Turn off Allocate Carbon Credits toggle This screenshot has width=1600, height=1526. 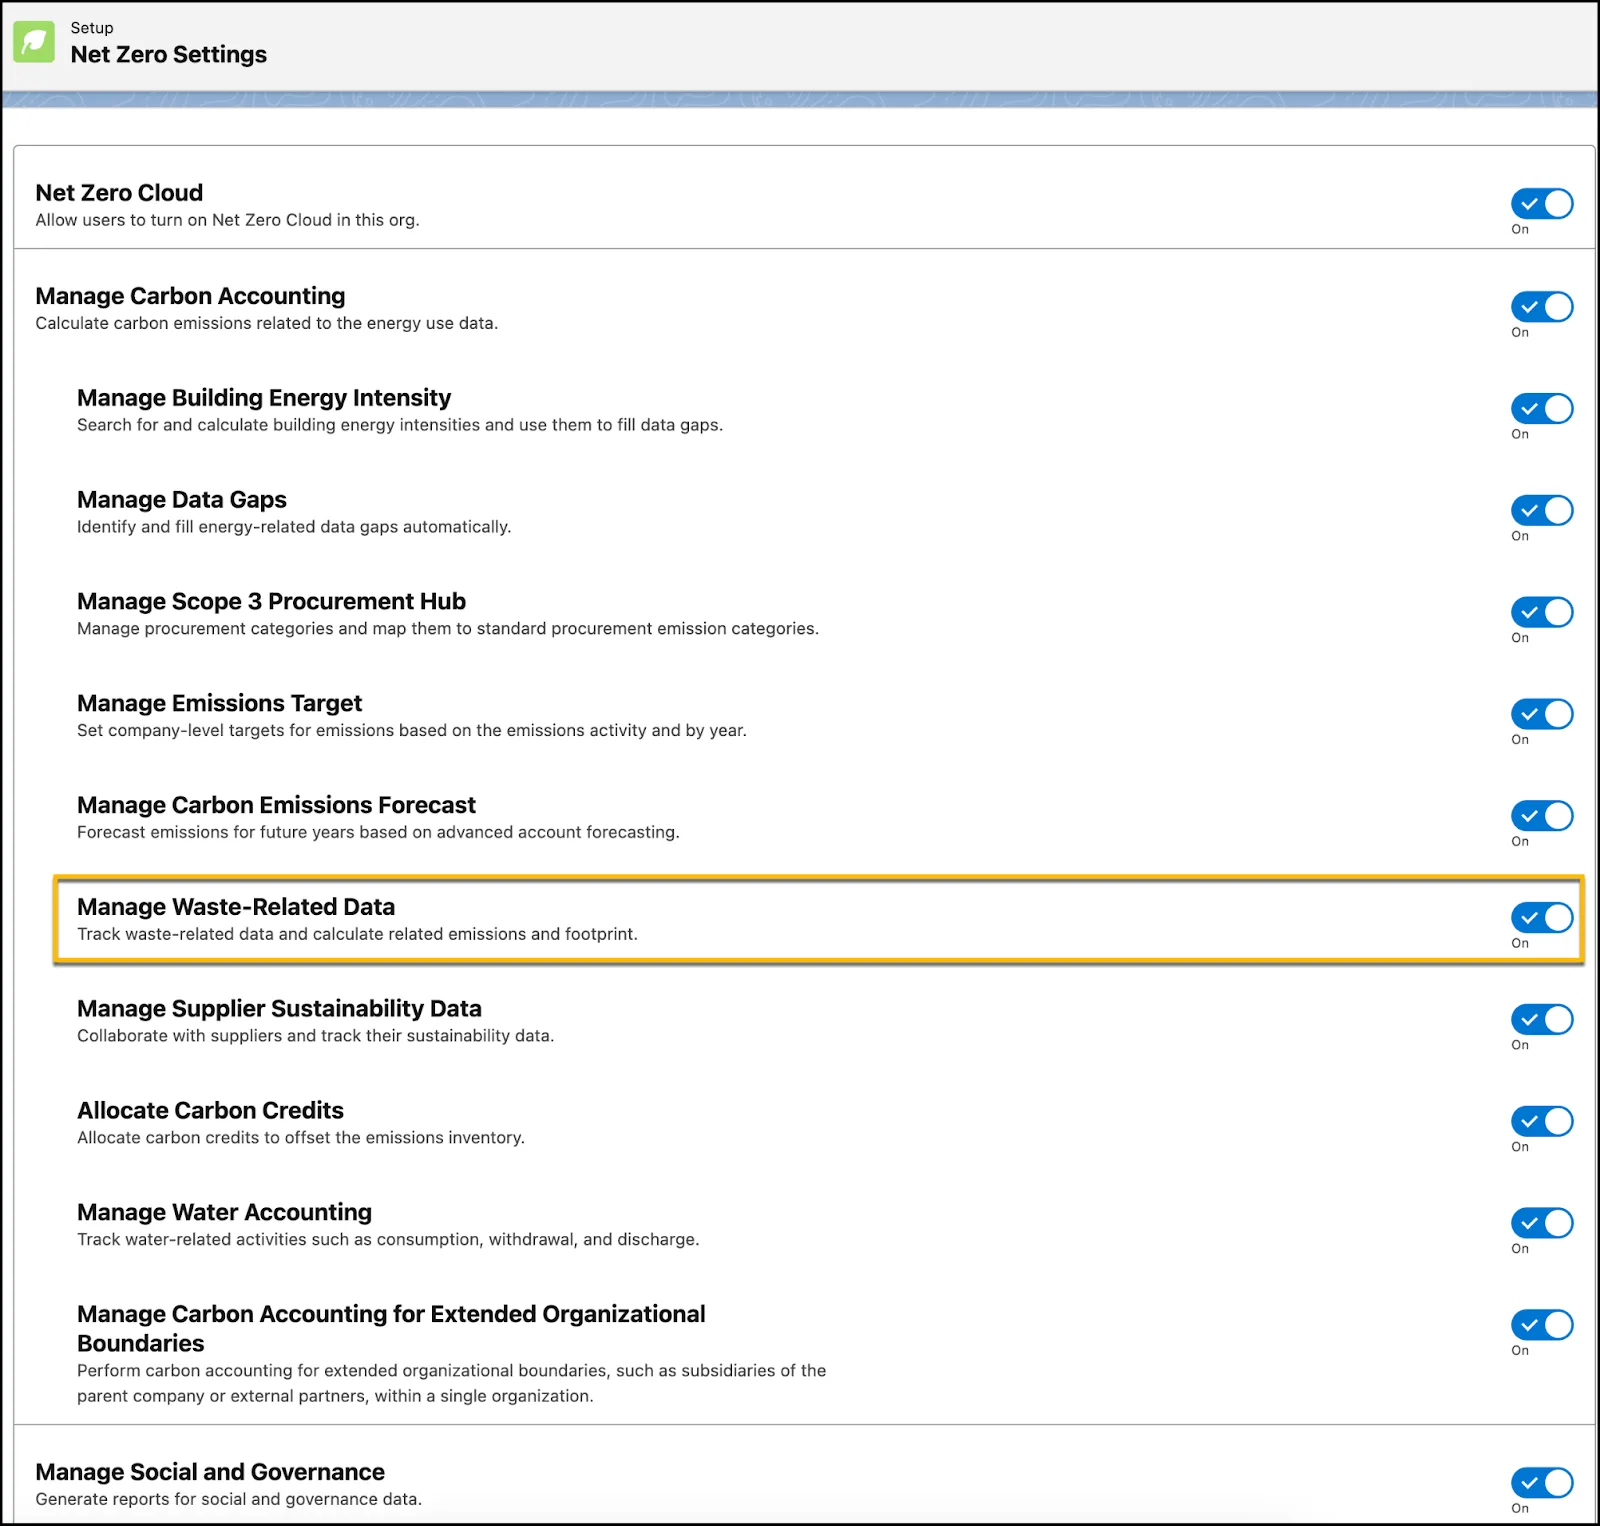point(1542,1122)
